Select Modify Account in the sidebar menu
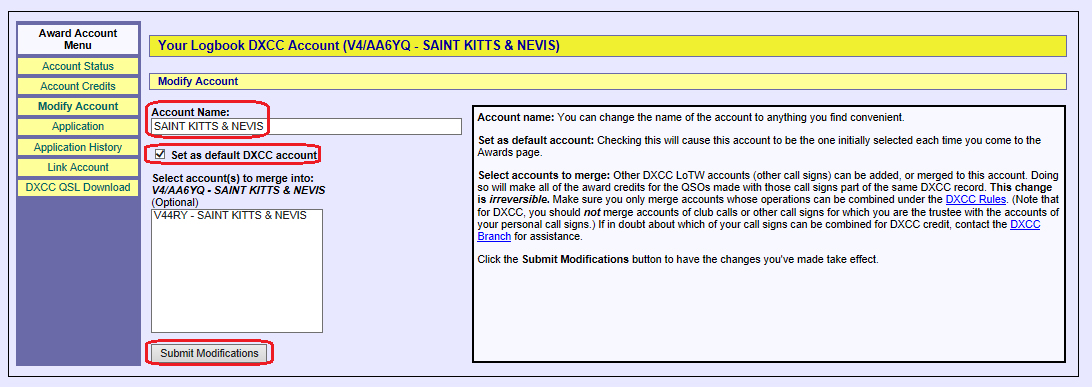 [78, 106]
